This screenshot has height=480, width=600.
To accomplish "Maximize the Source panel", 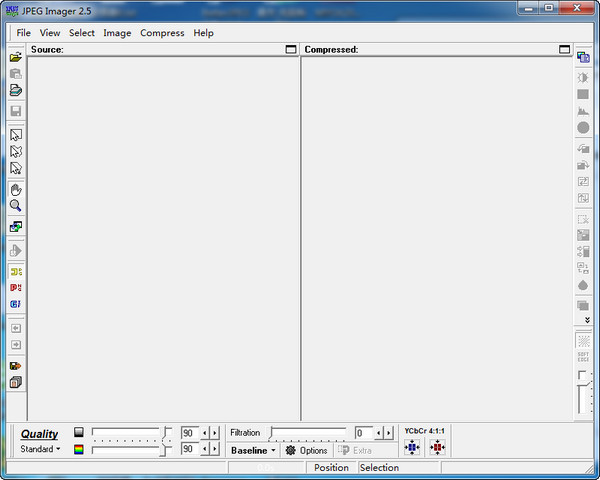I will tap(291, 49).
